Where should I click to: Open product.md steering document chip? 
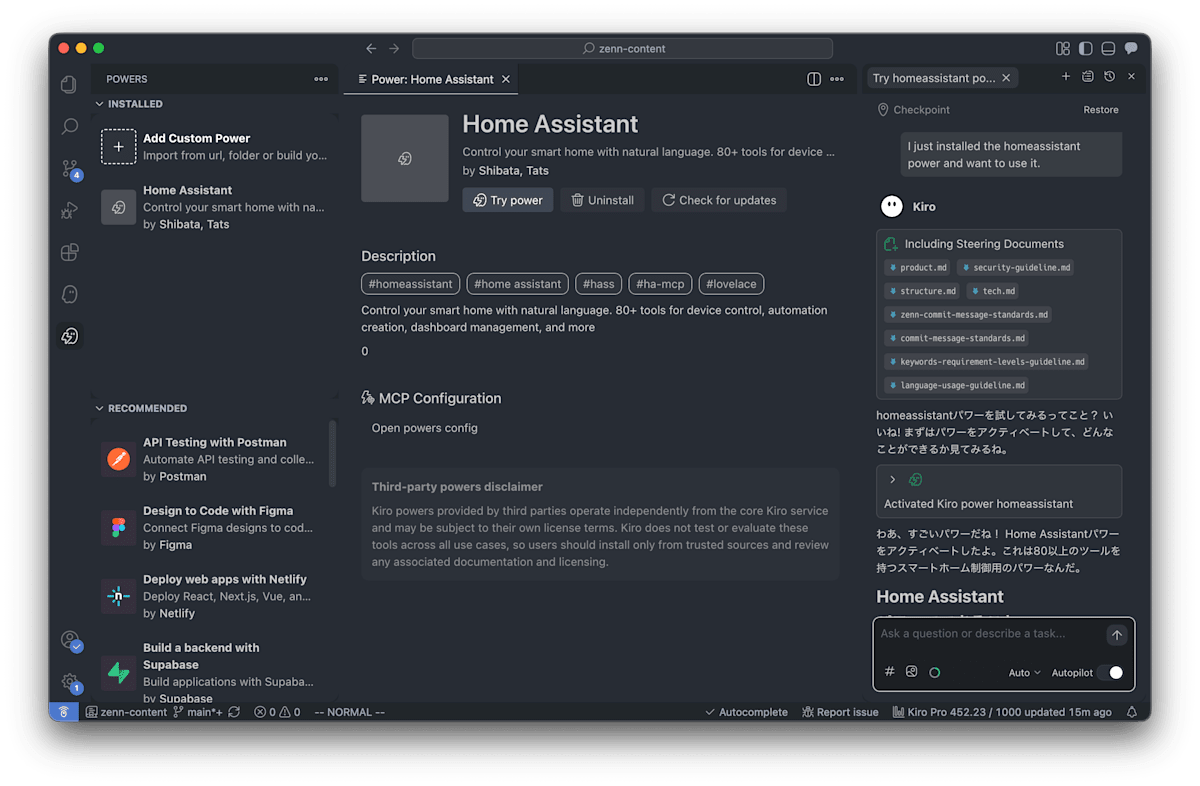(918, 268)
